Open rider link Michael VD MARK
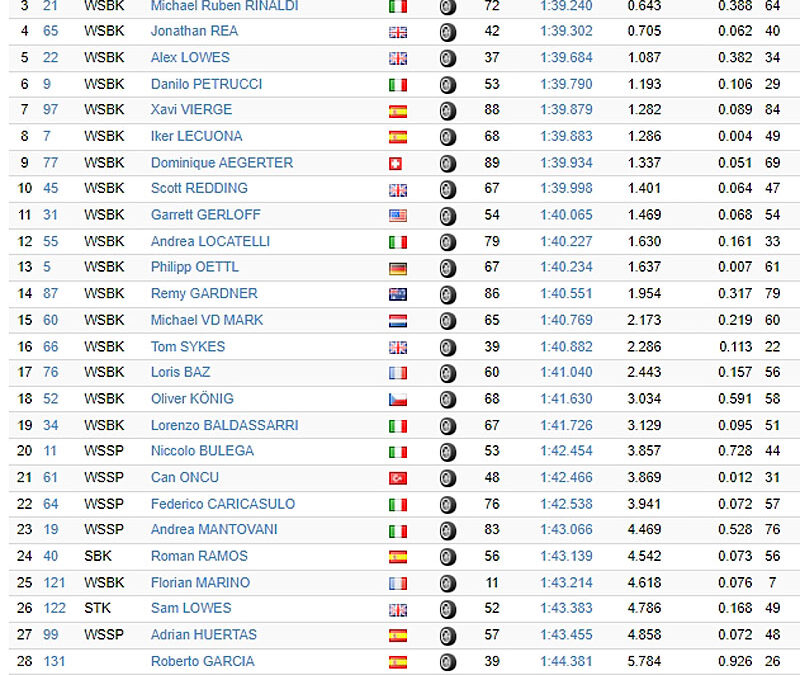Screen dimensions: 800x675 click(207, 320)
